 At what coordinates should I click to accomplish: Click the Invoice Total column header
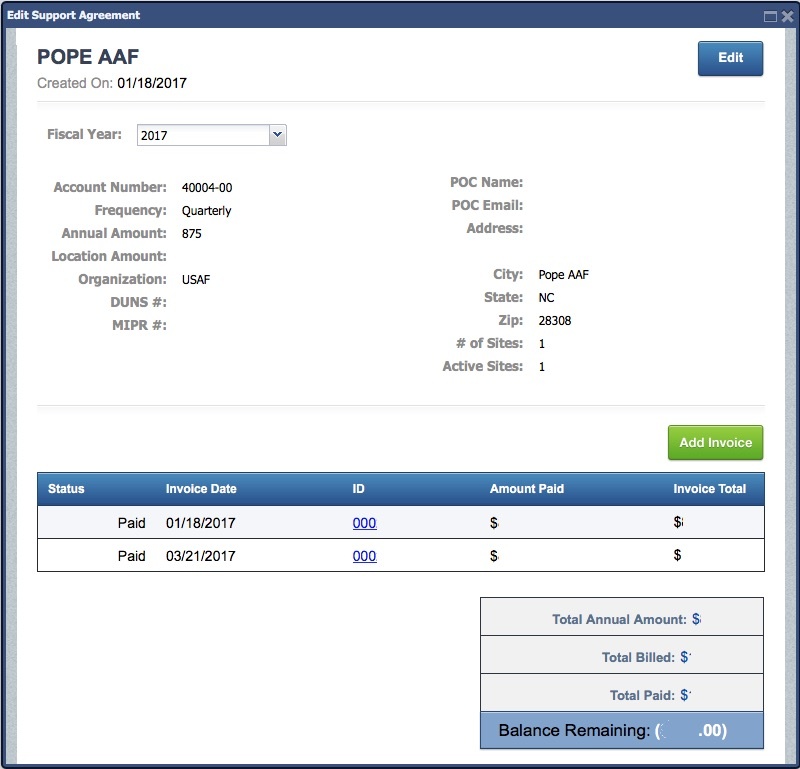point(709,489)
